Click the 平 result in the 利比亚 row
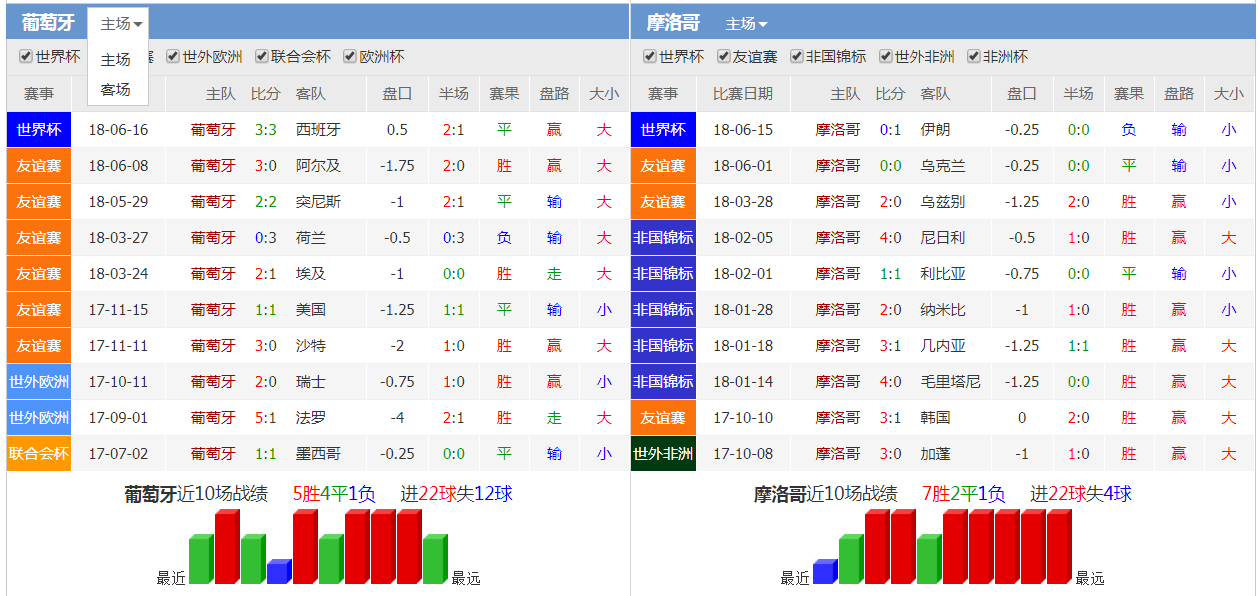Image resolution: width=1258 pixels, height=596 pixels. (1129, 274)
